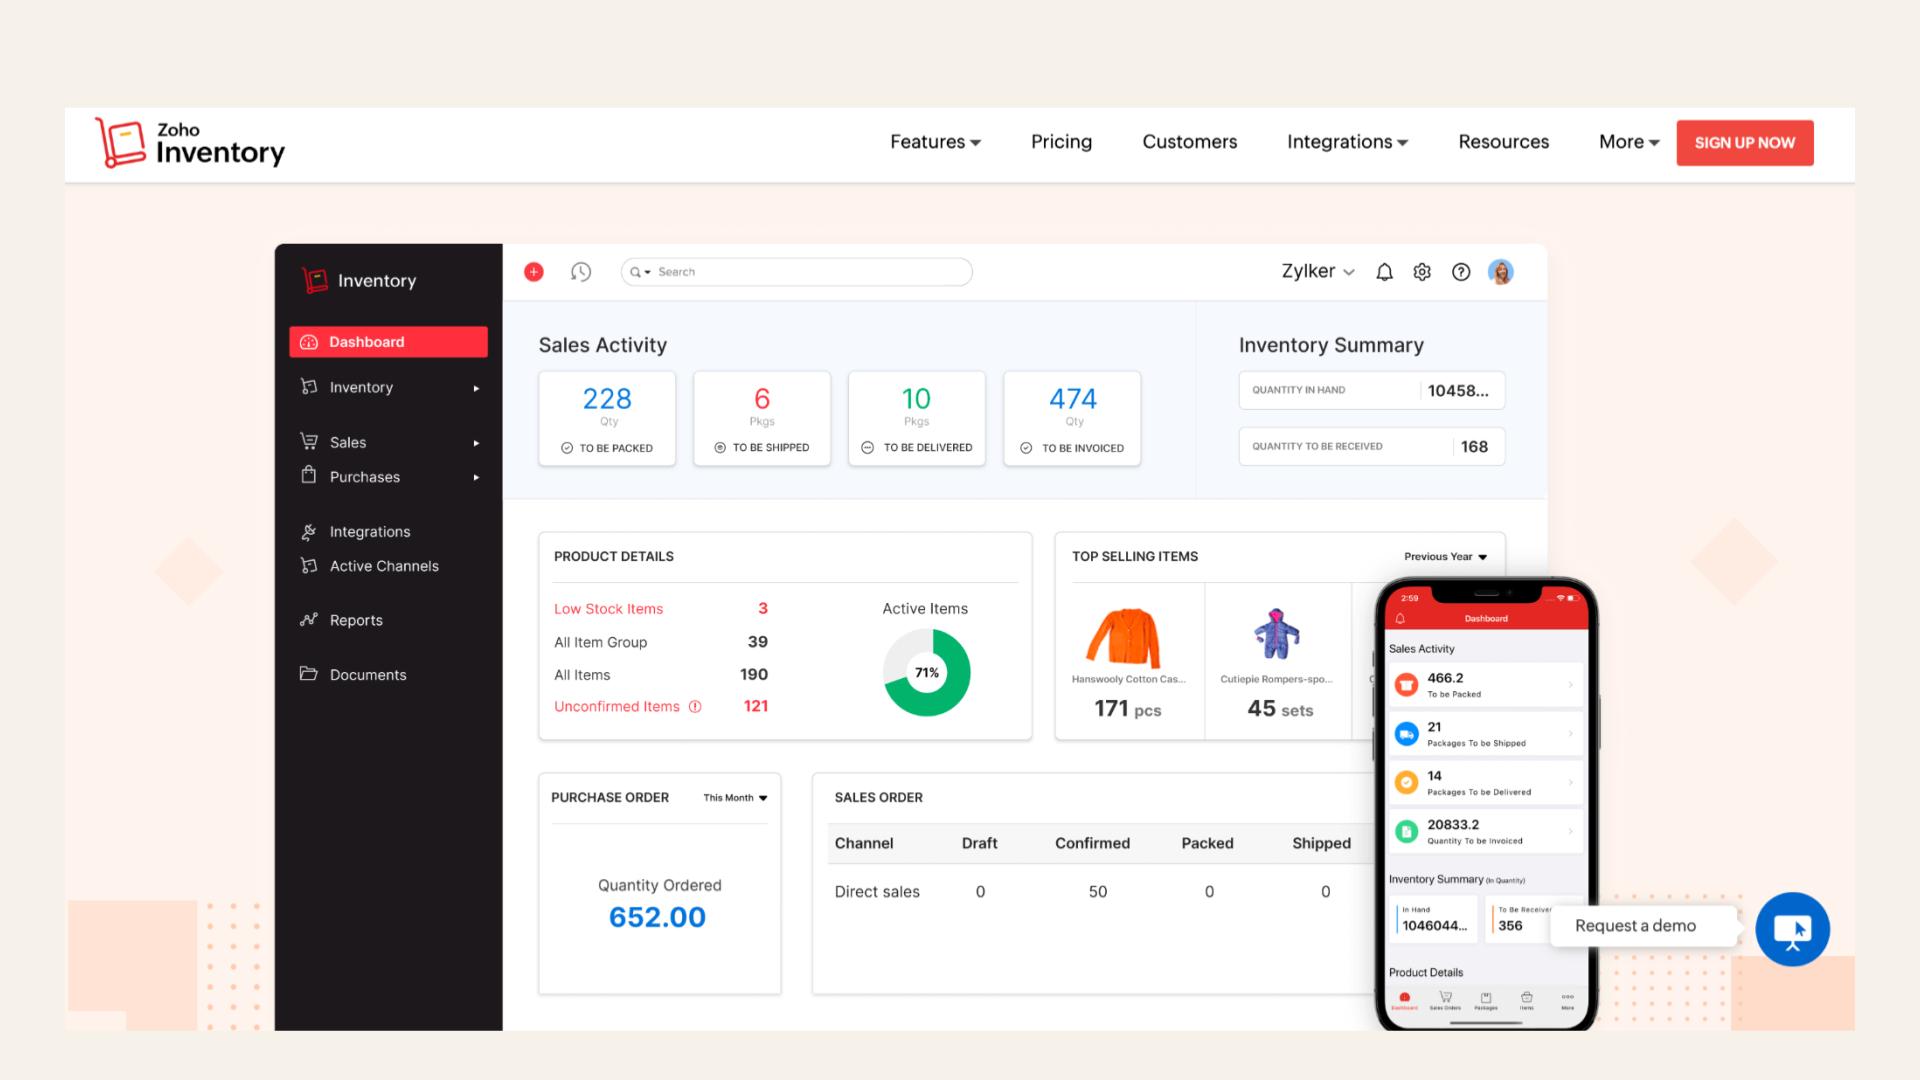Go to the Pricing page

point(1061,142)
